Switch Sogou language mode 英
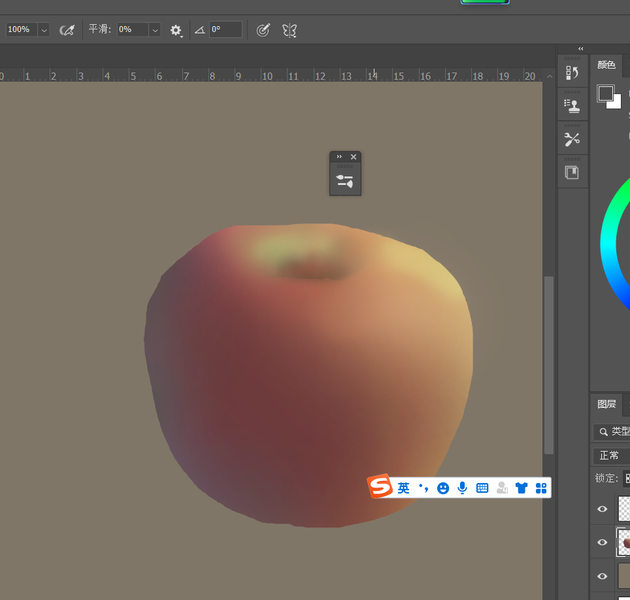Image resolution: width=630 pixels, height=600 pixels. click(403, 488)
